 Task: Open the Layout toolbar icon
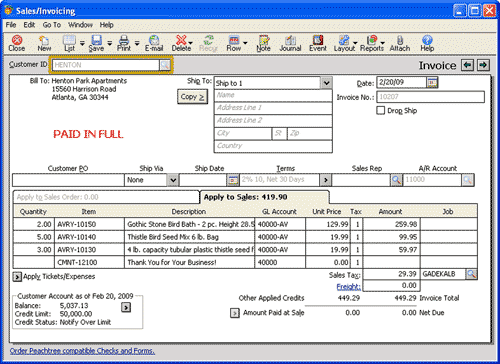344,43
